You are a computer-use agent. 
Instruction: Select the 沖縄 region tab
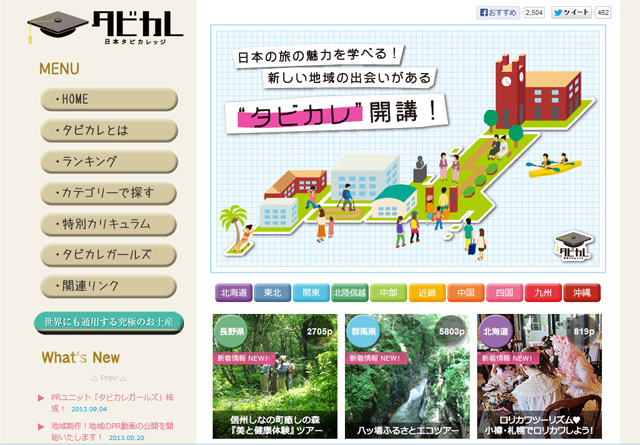click(582, 293)
